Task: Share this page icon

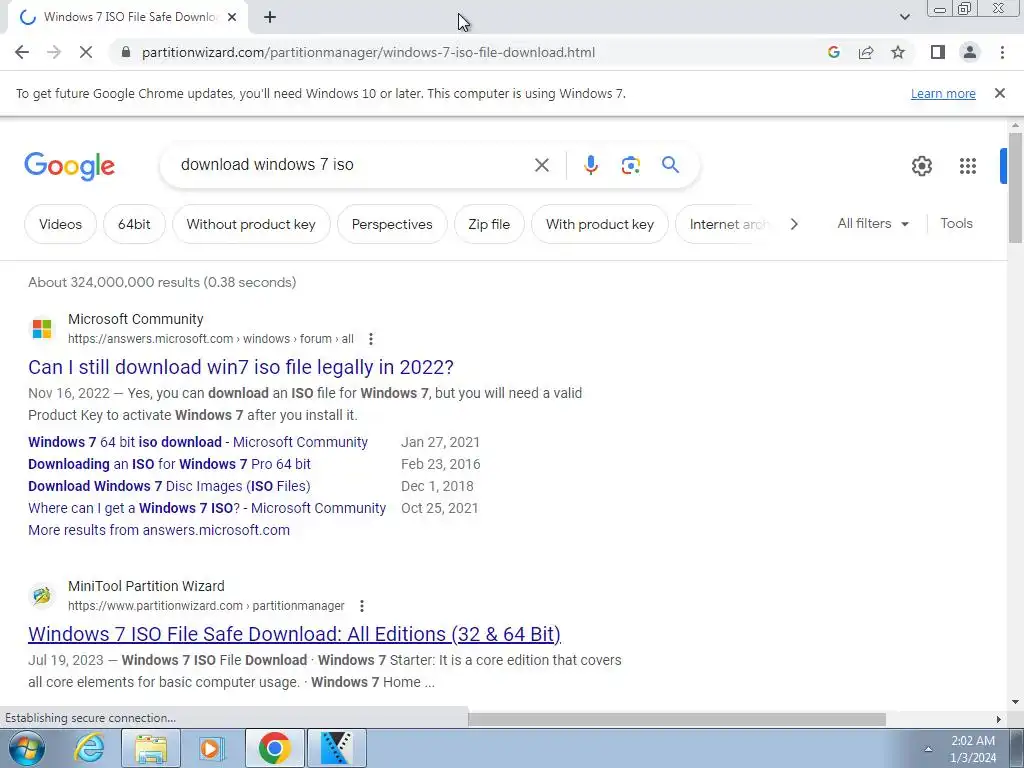Action: pyautogui.click(x=866, y=52)
